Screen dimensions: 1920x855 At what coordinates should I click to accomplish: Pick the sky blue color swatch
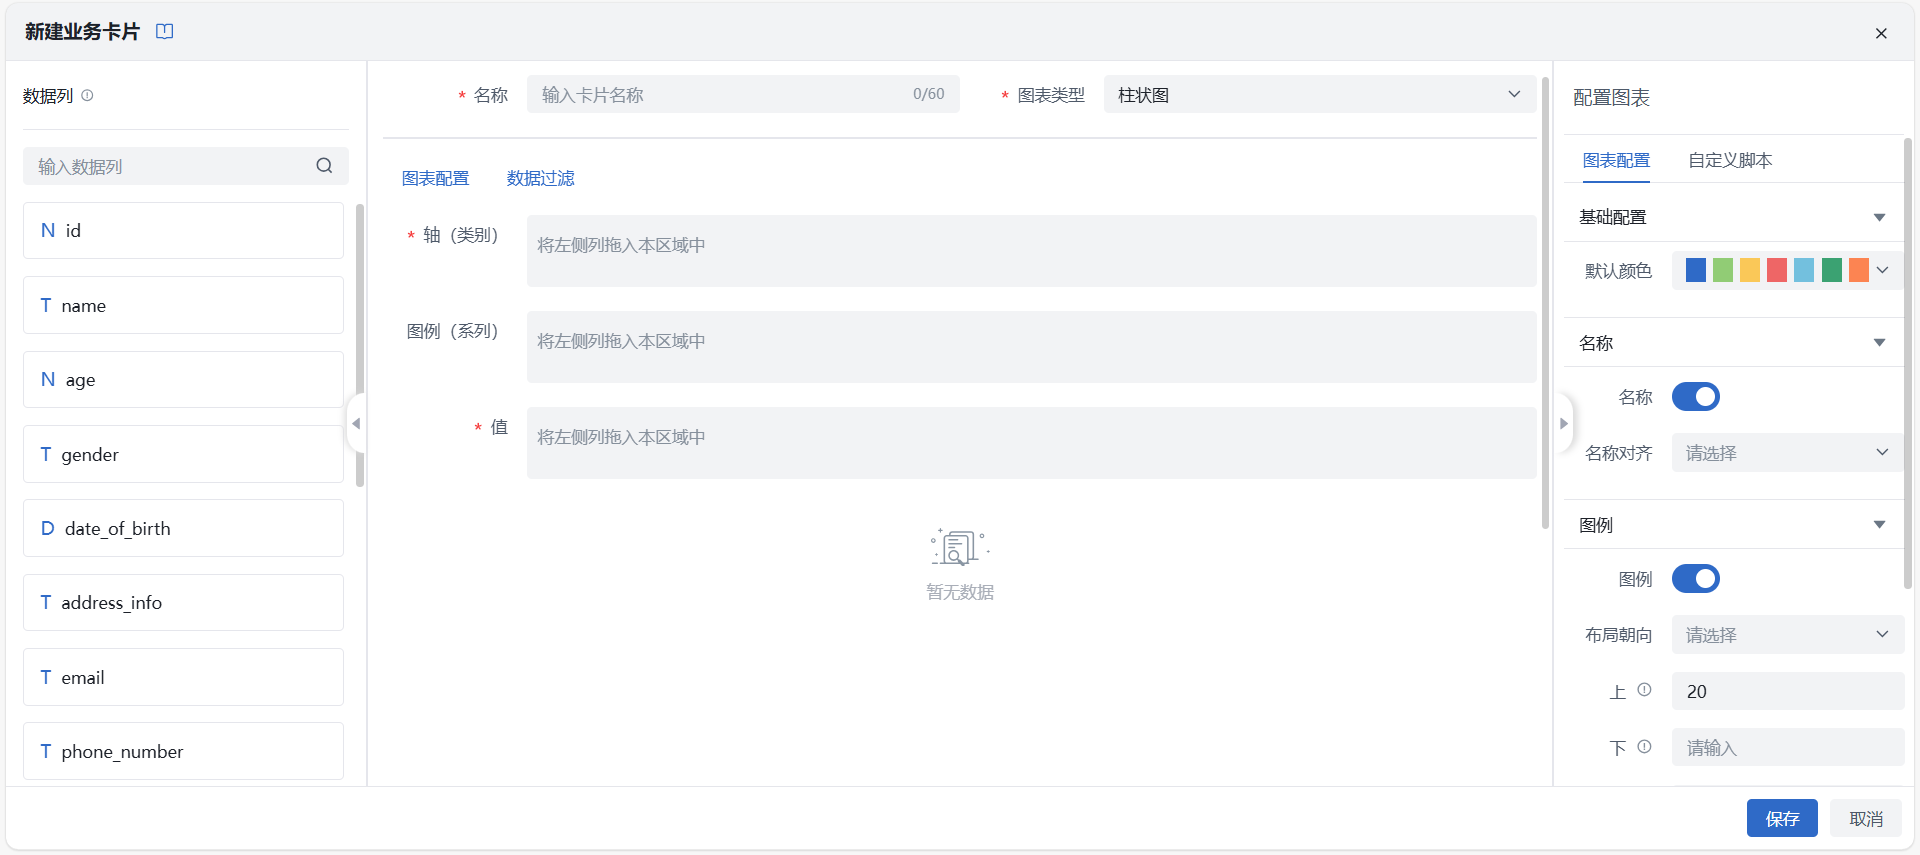pos(1804,270)
